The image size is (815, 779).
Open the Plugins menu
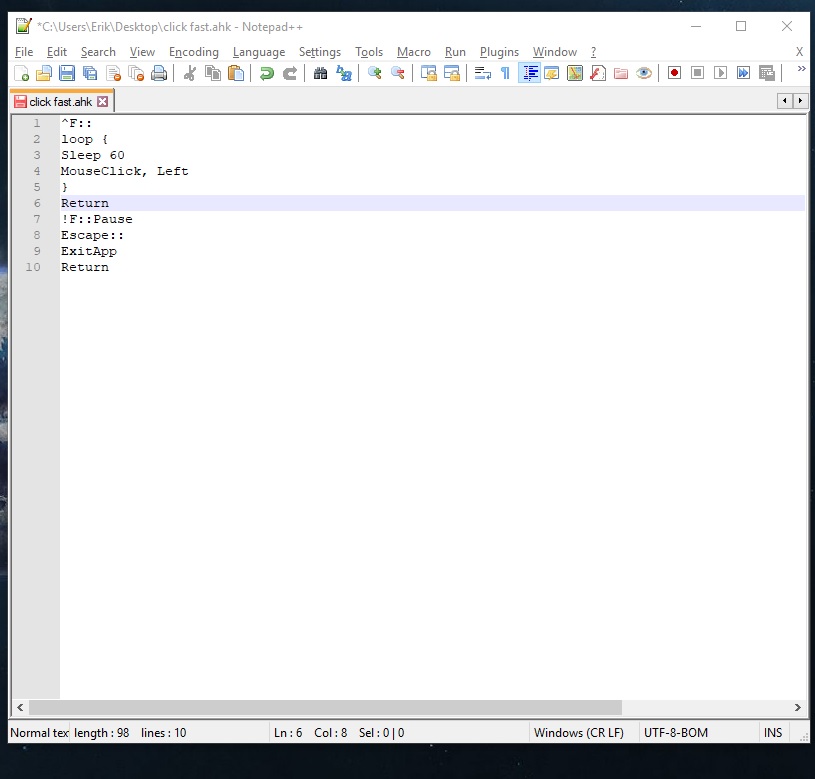pos(499,52)
